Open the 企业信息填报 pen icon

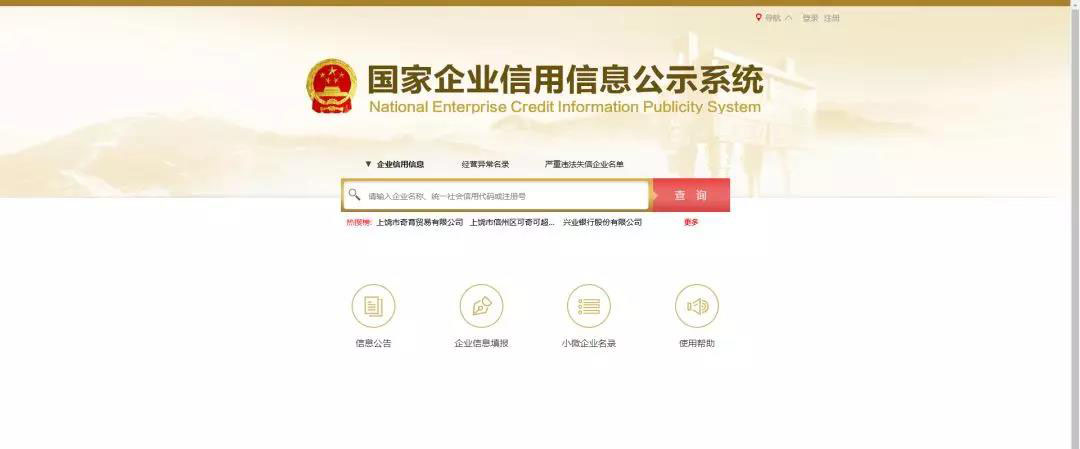(481, 306)
